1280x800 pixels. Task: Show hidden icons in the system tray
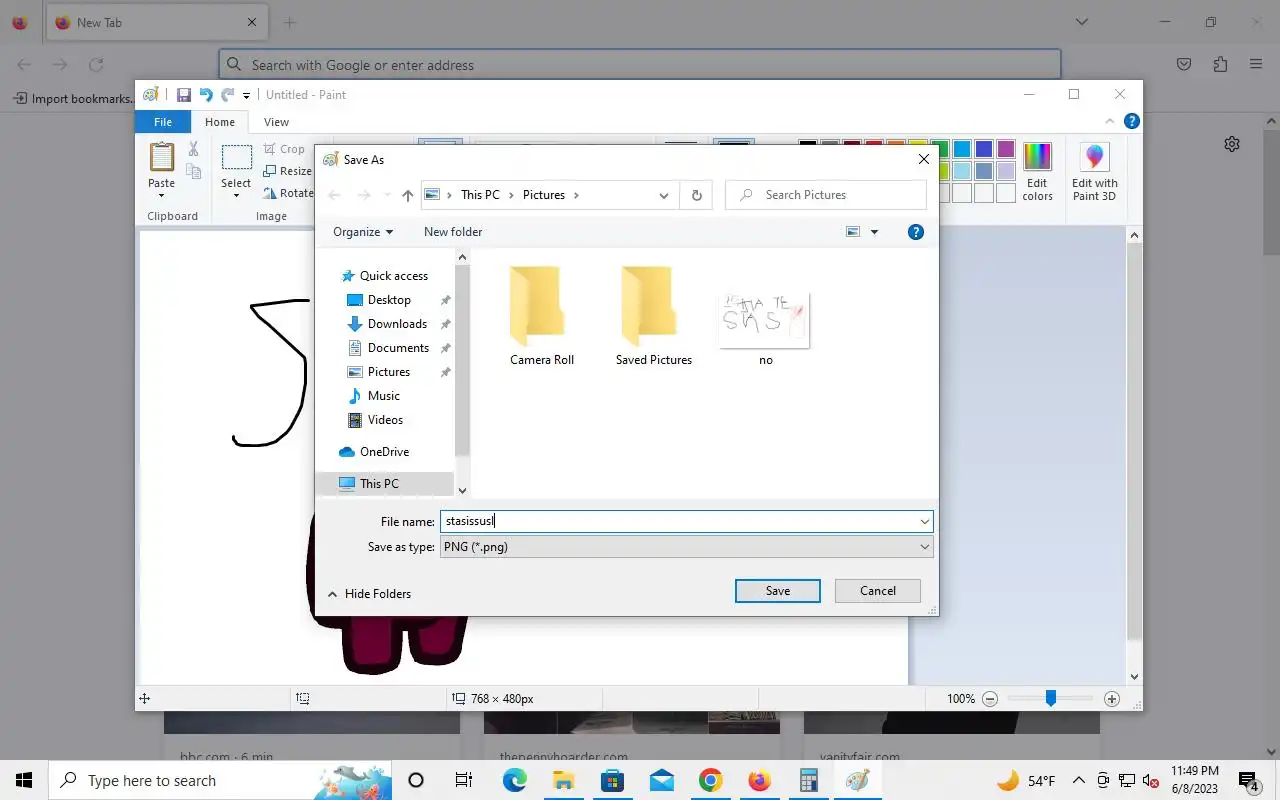pyautogui.click(x=1078, y=780)
